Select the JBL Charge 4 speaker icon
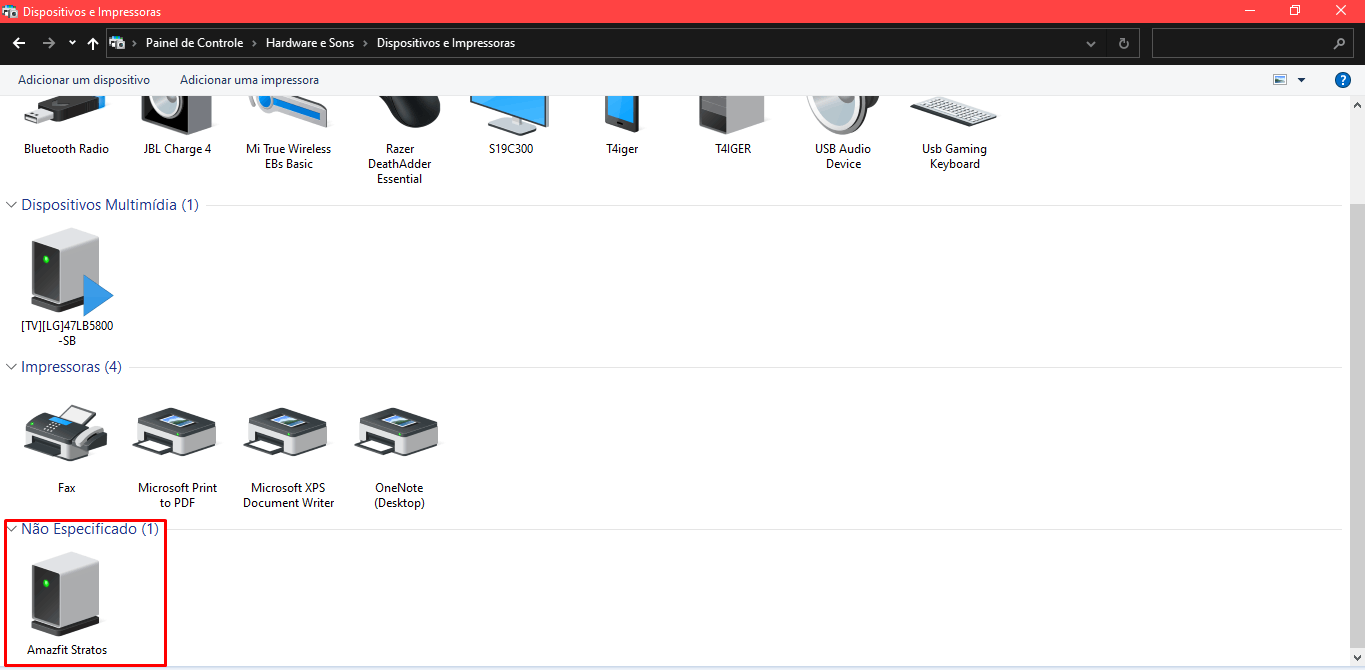The width and height of the screenshot is (1365, 670). (177, 113)
